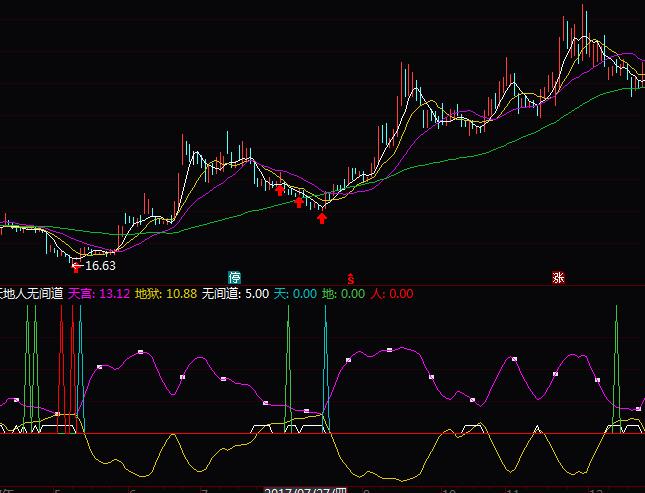Select the middle red arrow of the three-arrow cluster
This screenshot has height=493, width=645.
[x=298, y=202]
